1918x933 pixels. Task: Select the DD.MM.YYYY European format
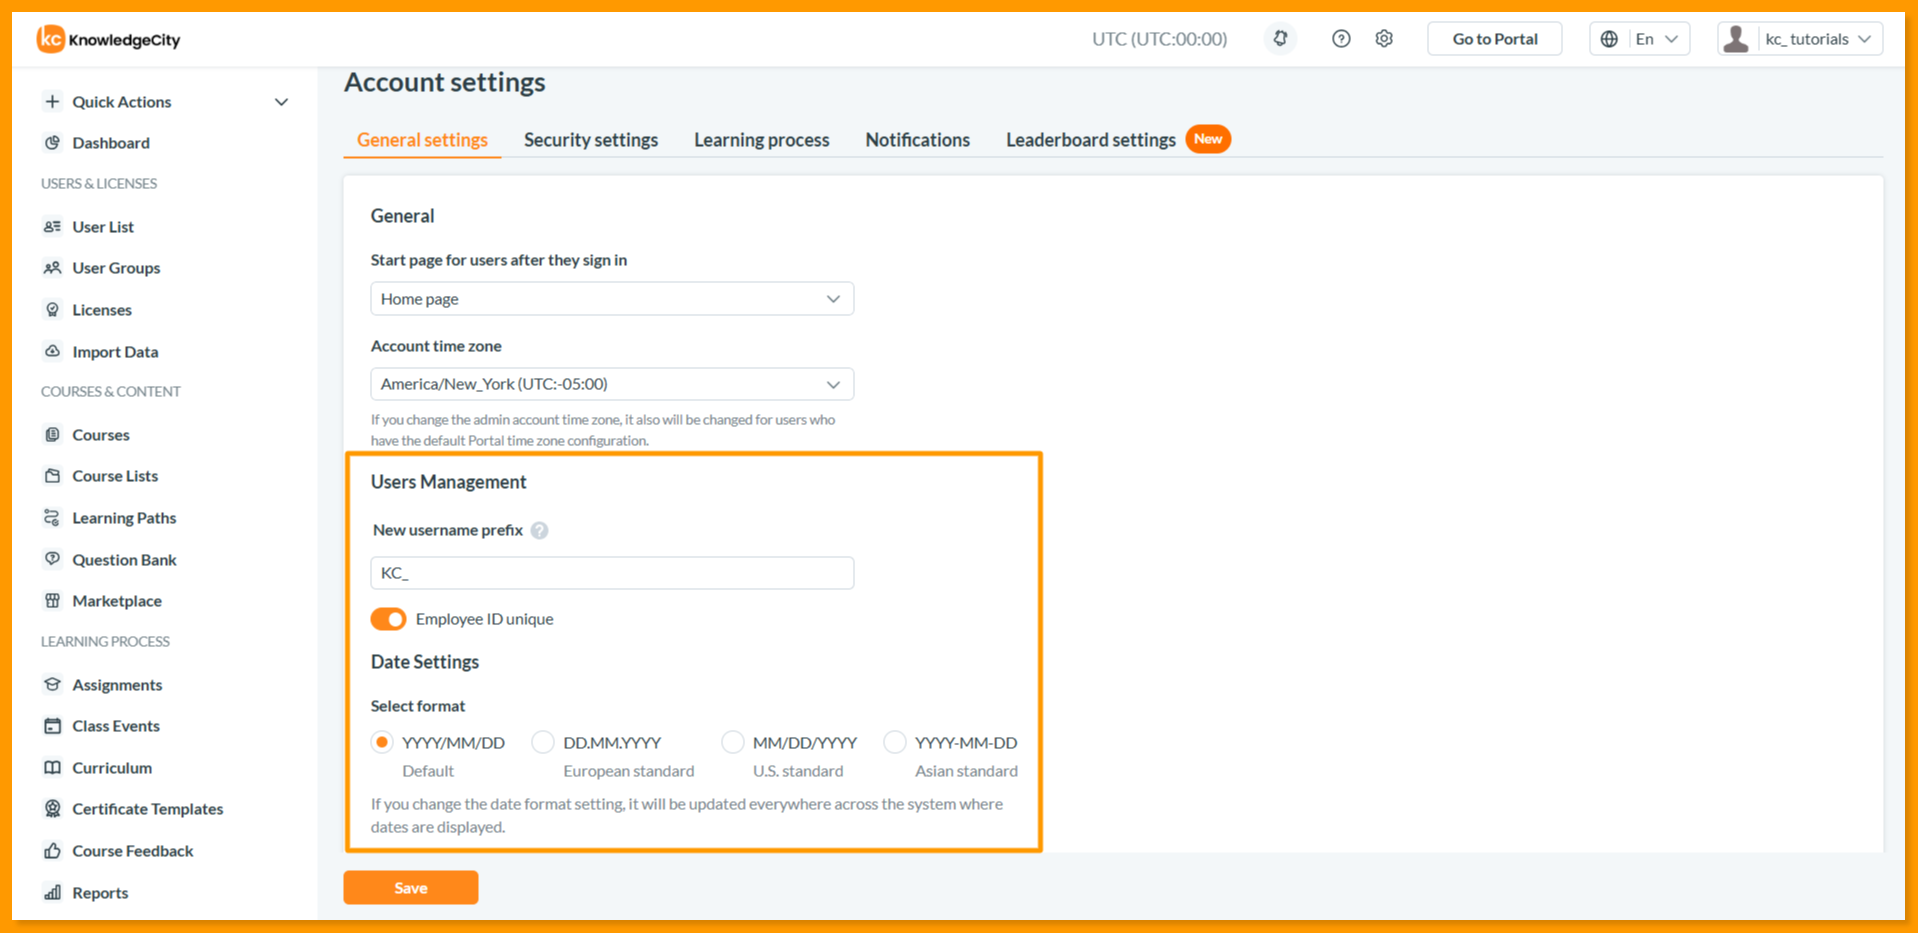(x=543, y=742)
